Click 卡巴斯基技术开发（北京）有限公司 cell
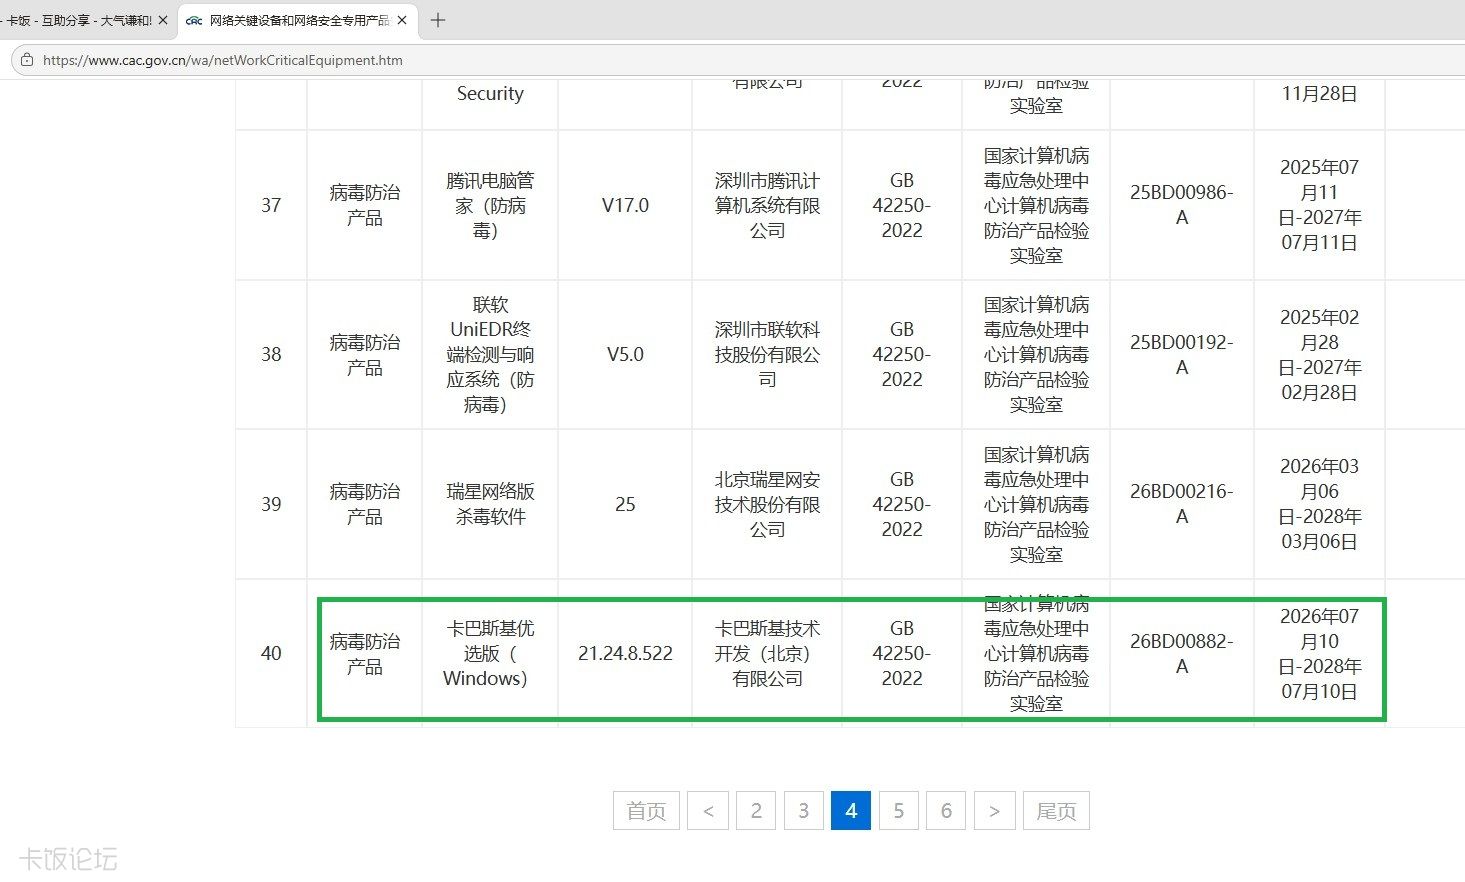This screenshot has height=882, width=1465. (x=767, y=653)
